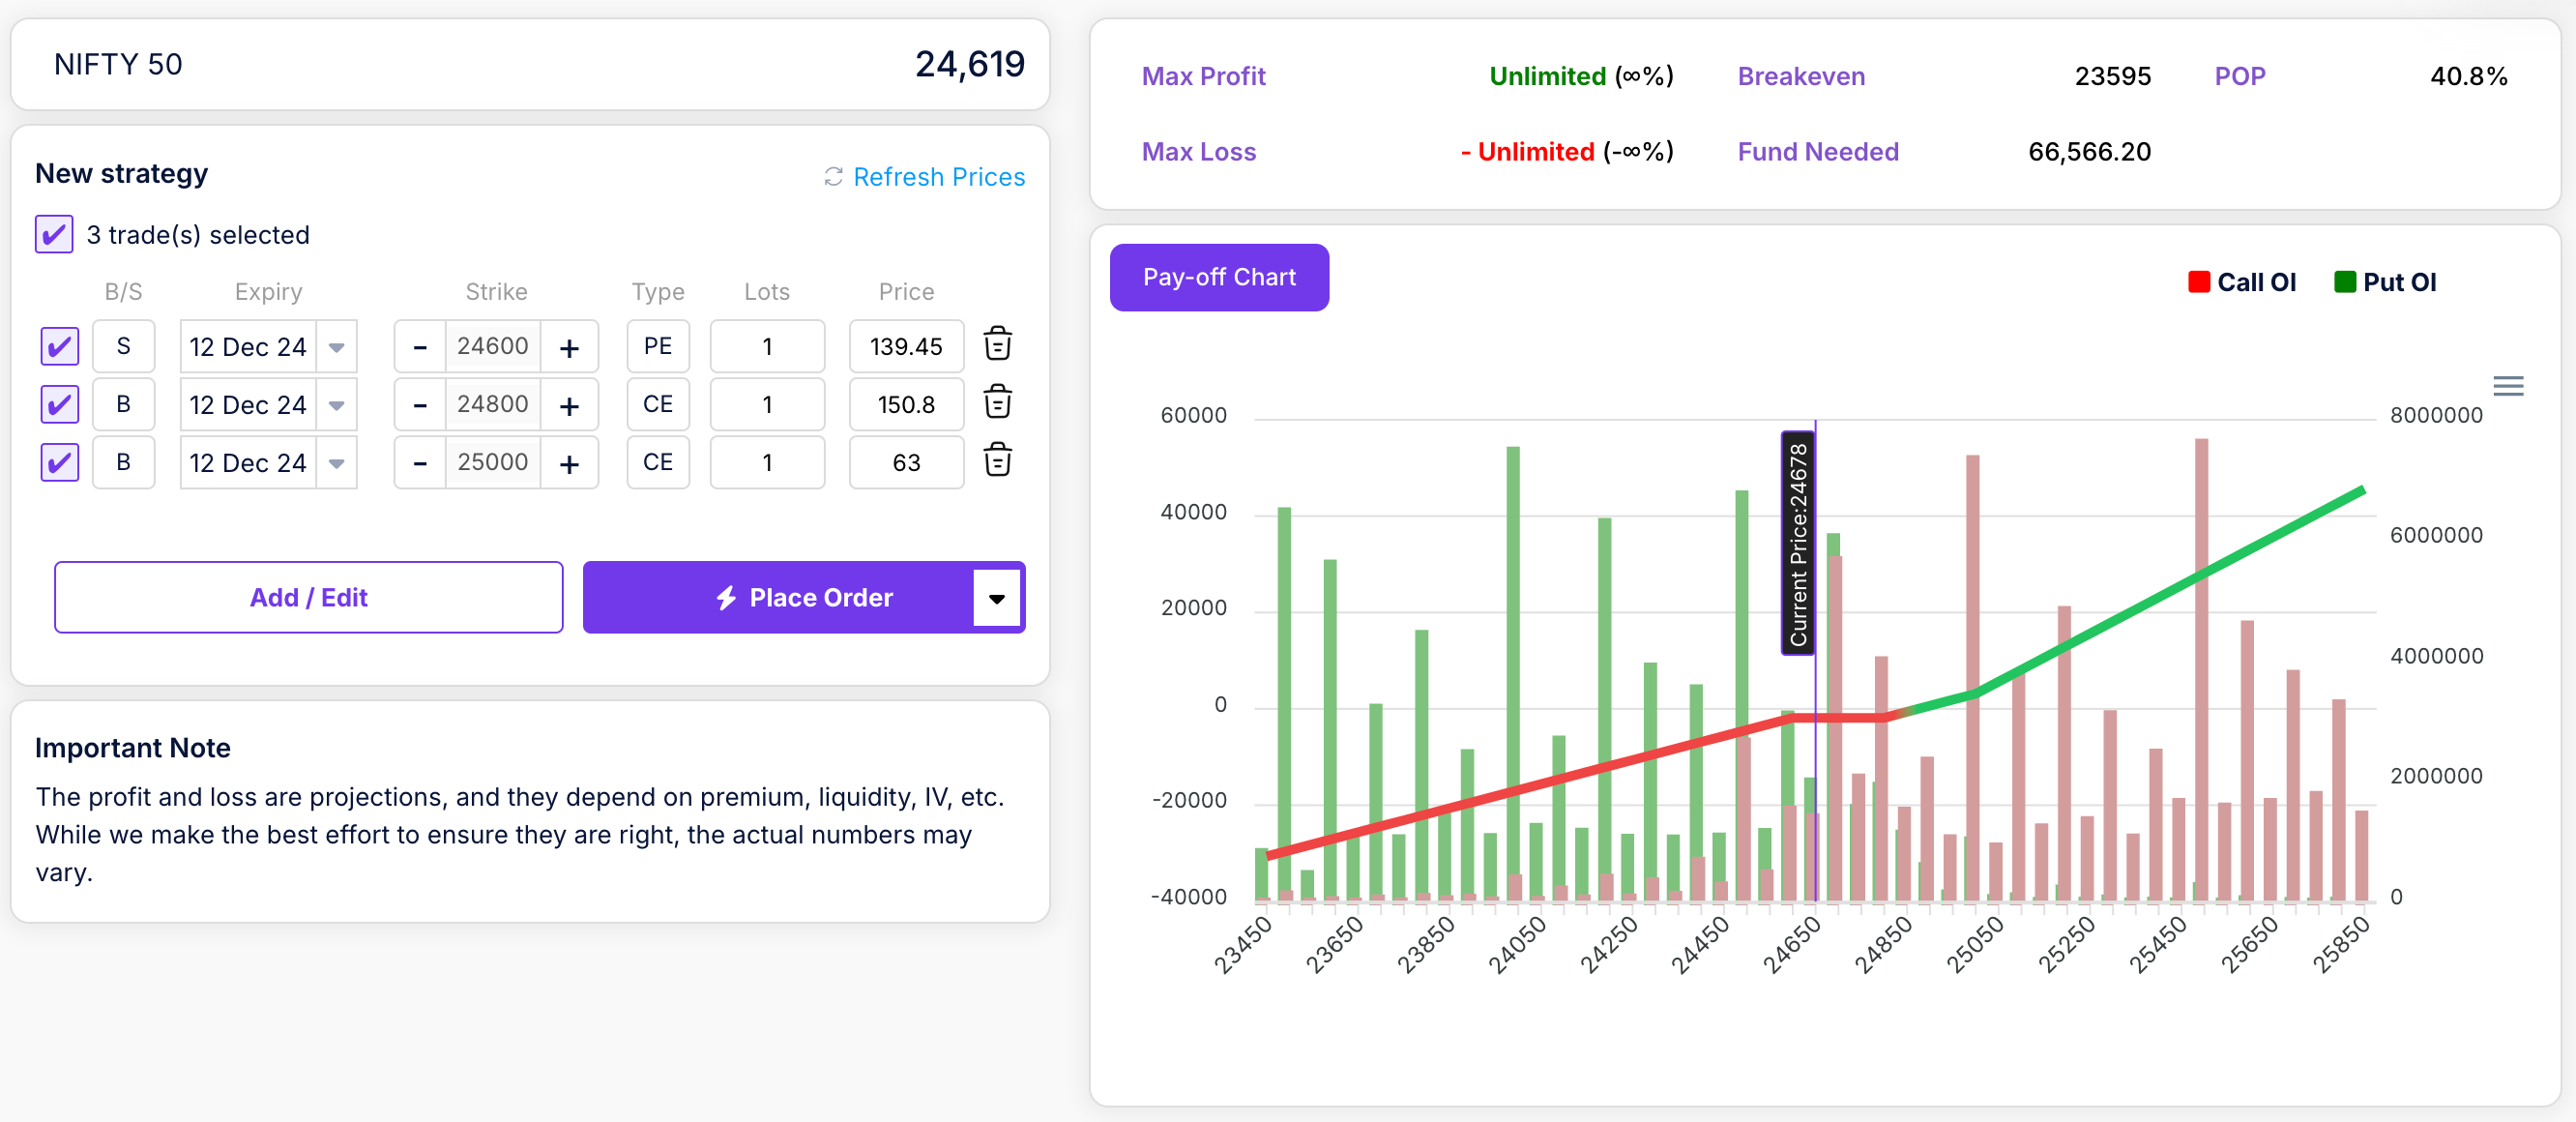The image size is (2576, 1122).
Task: Select the Pay-off Chart tab
Action: [1218, 277]
